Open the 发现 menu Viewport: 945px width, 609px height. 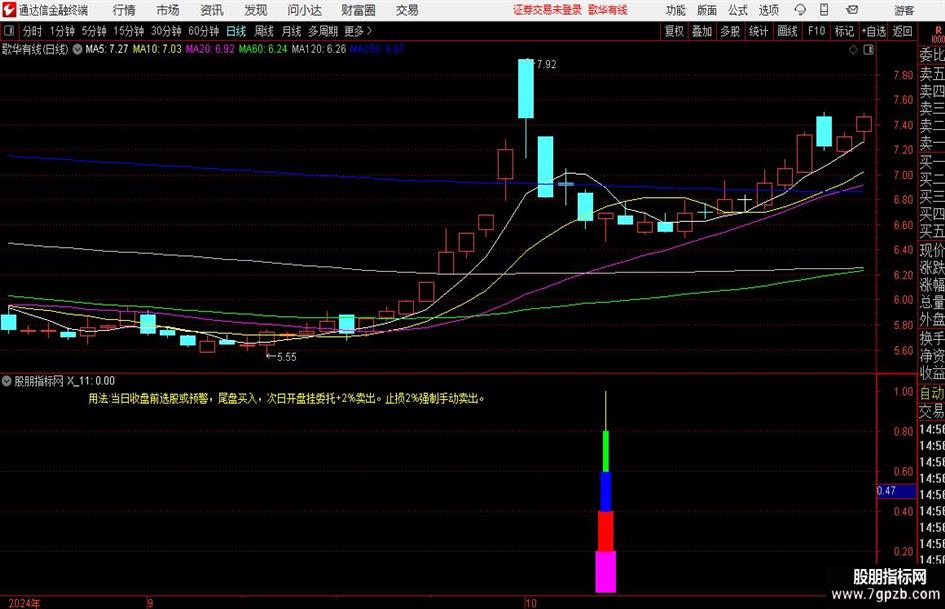(256, 10)
